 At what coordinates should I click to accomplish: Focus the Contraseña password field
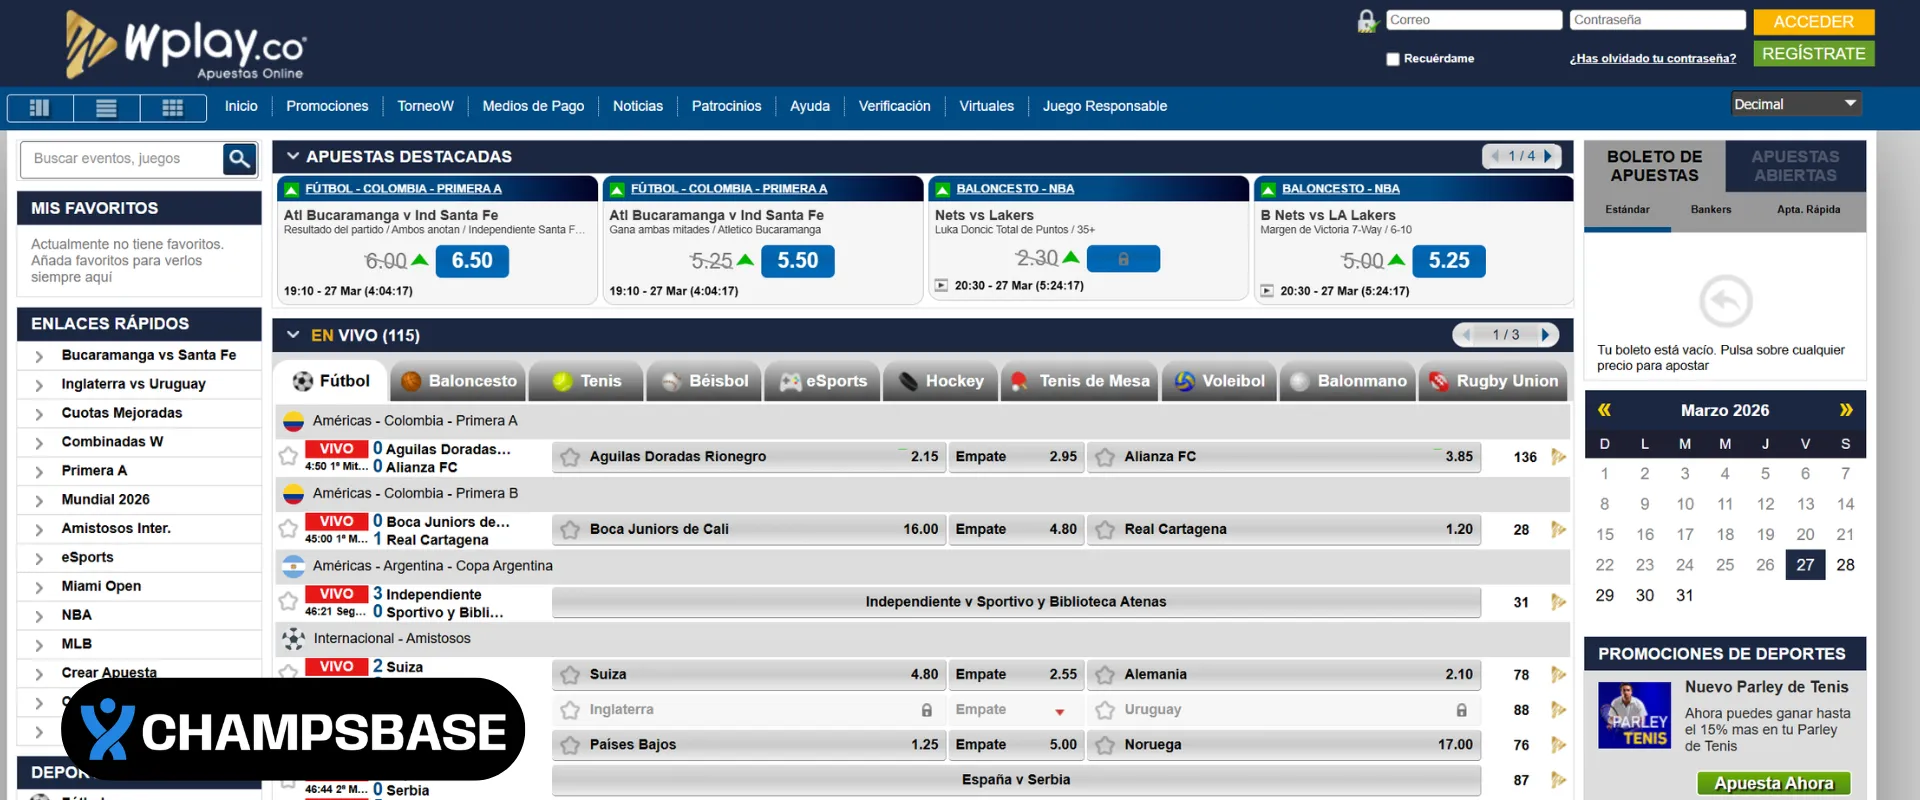click(1658, 20)
